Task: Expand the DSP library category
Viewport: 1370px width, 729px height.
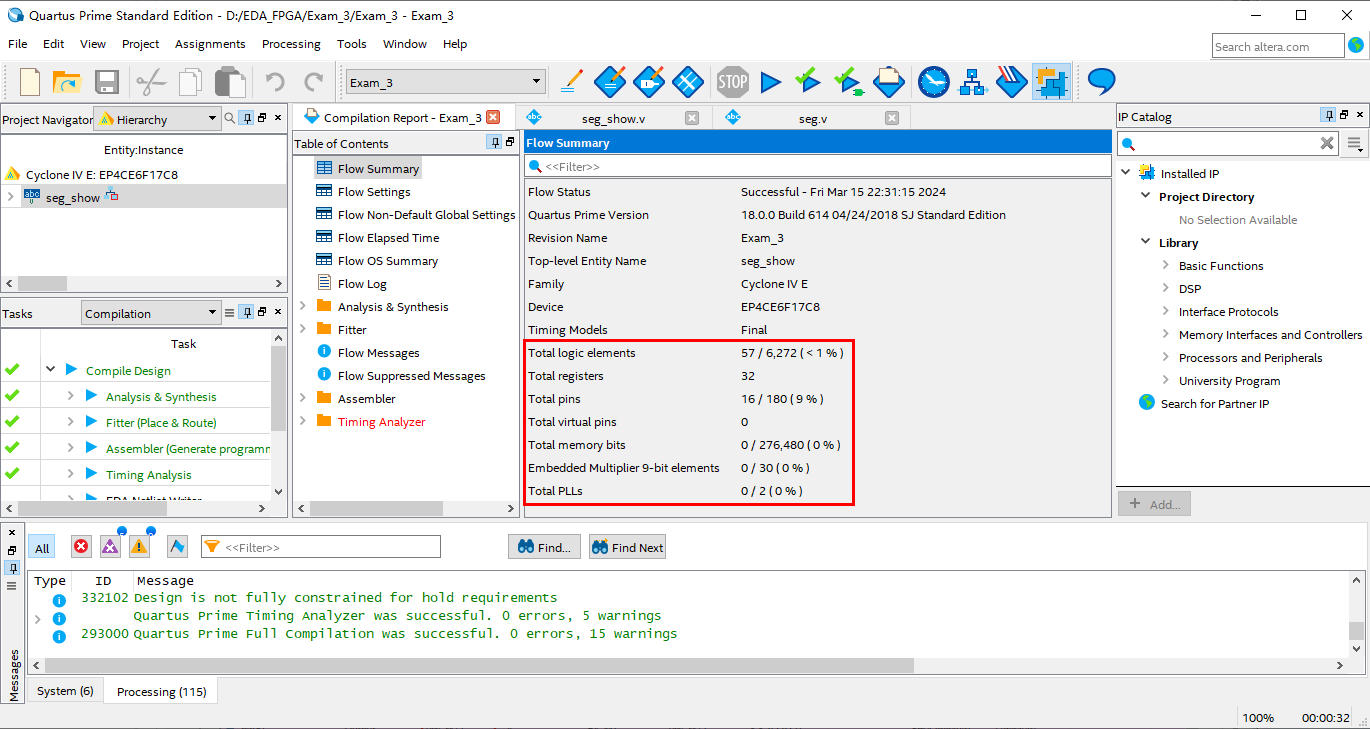Action: click(x=1167, y=289)
